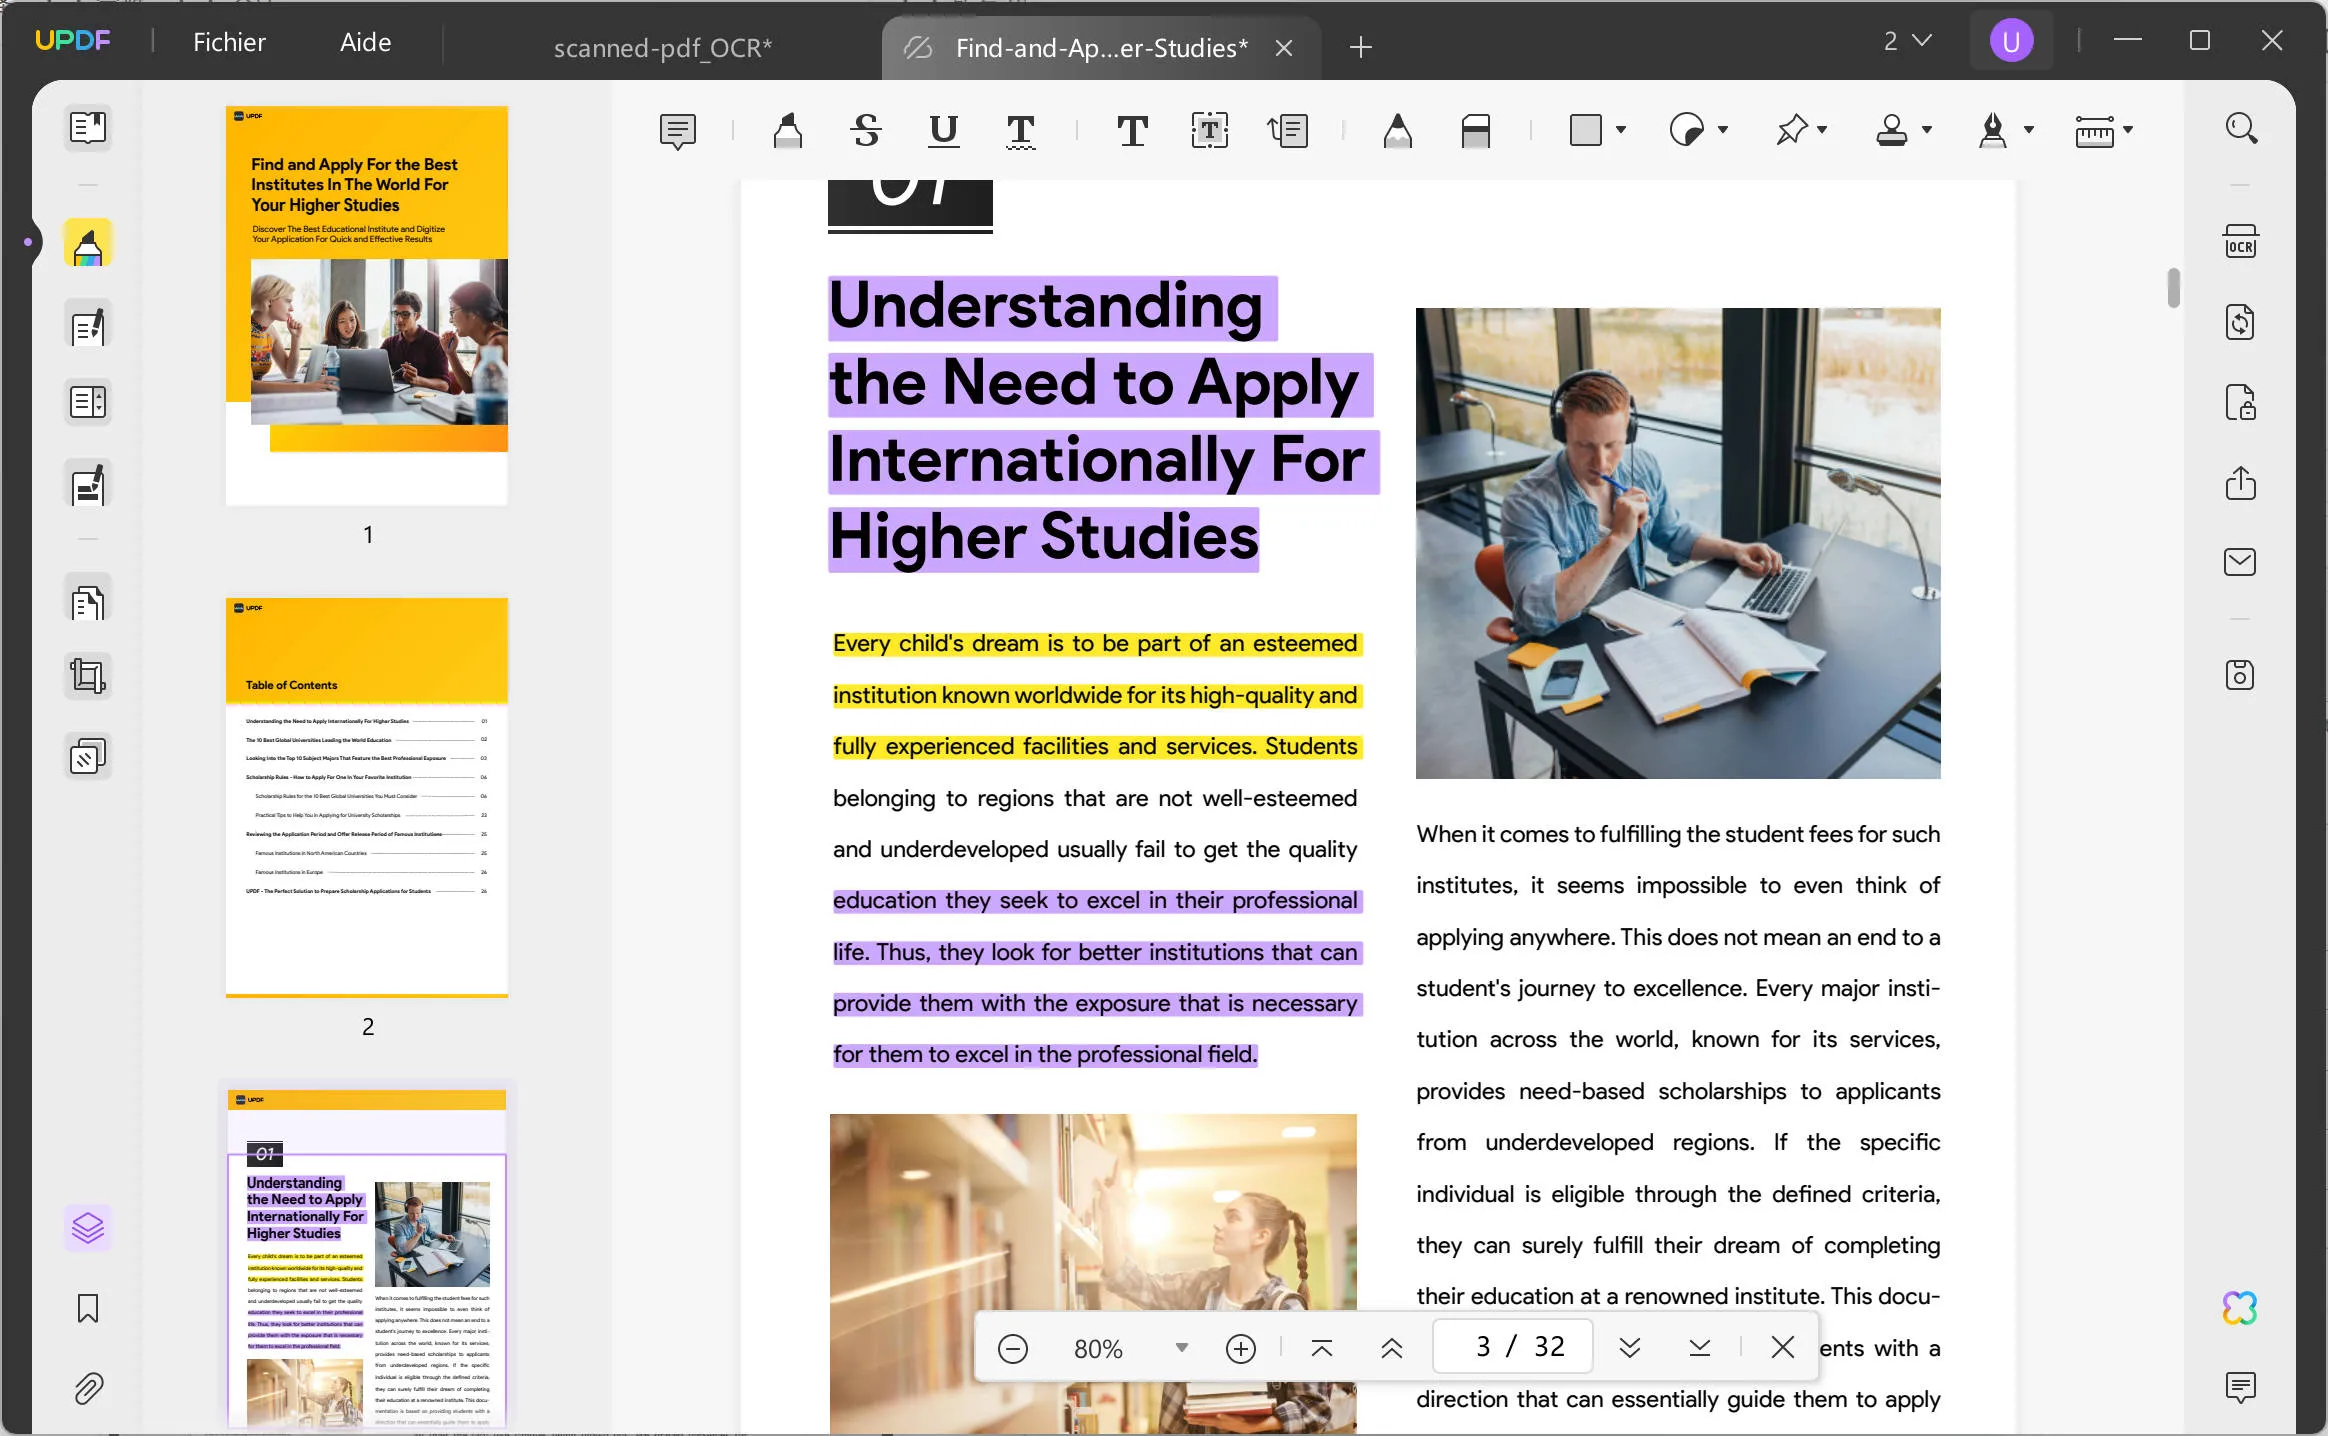Viewport: 2328px width, 1436px height.
Task: Select page 1 thumbnail
Action: (x=367, y=305)
